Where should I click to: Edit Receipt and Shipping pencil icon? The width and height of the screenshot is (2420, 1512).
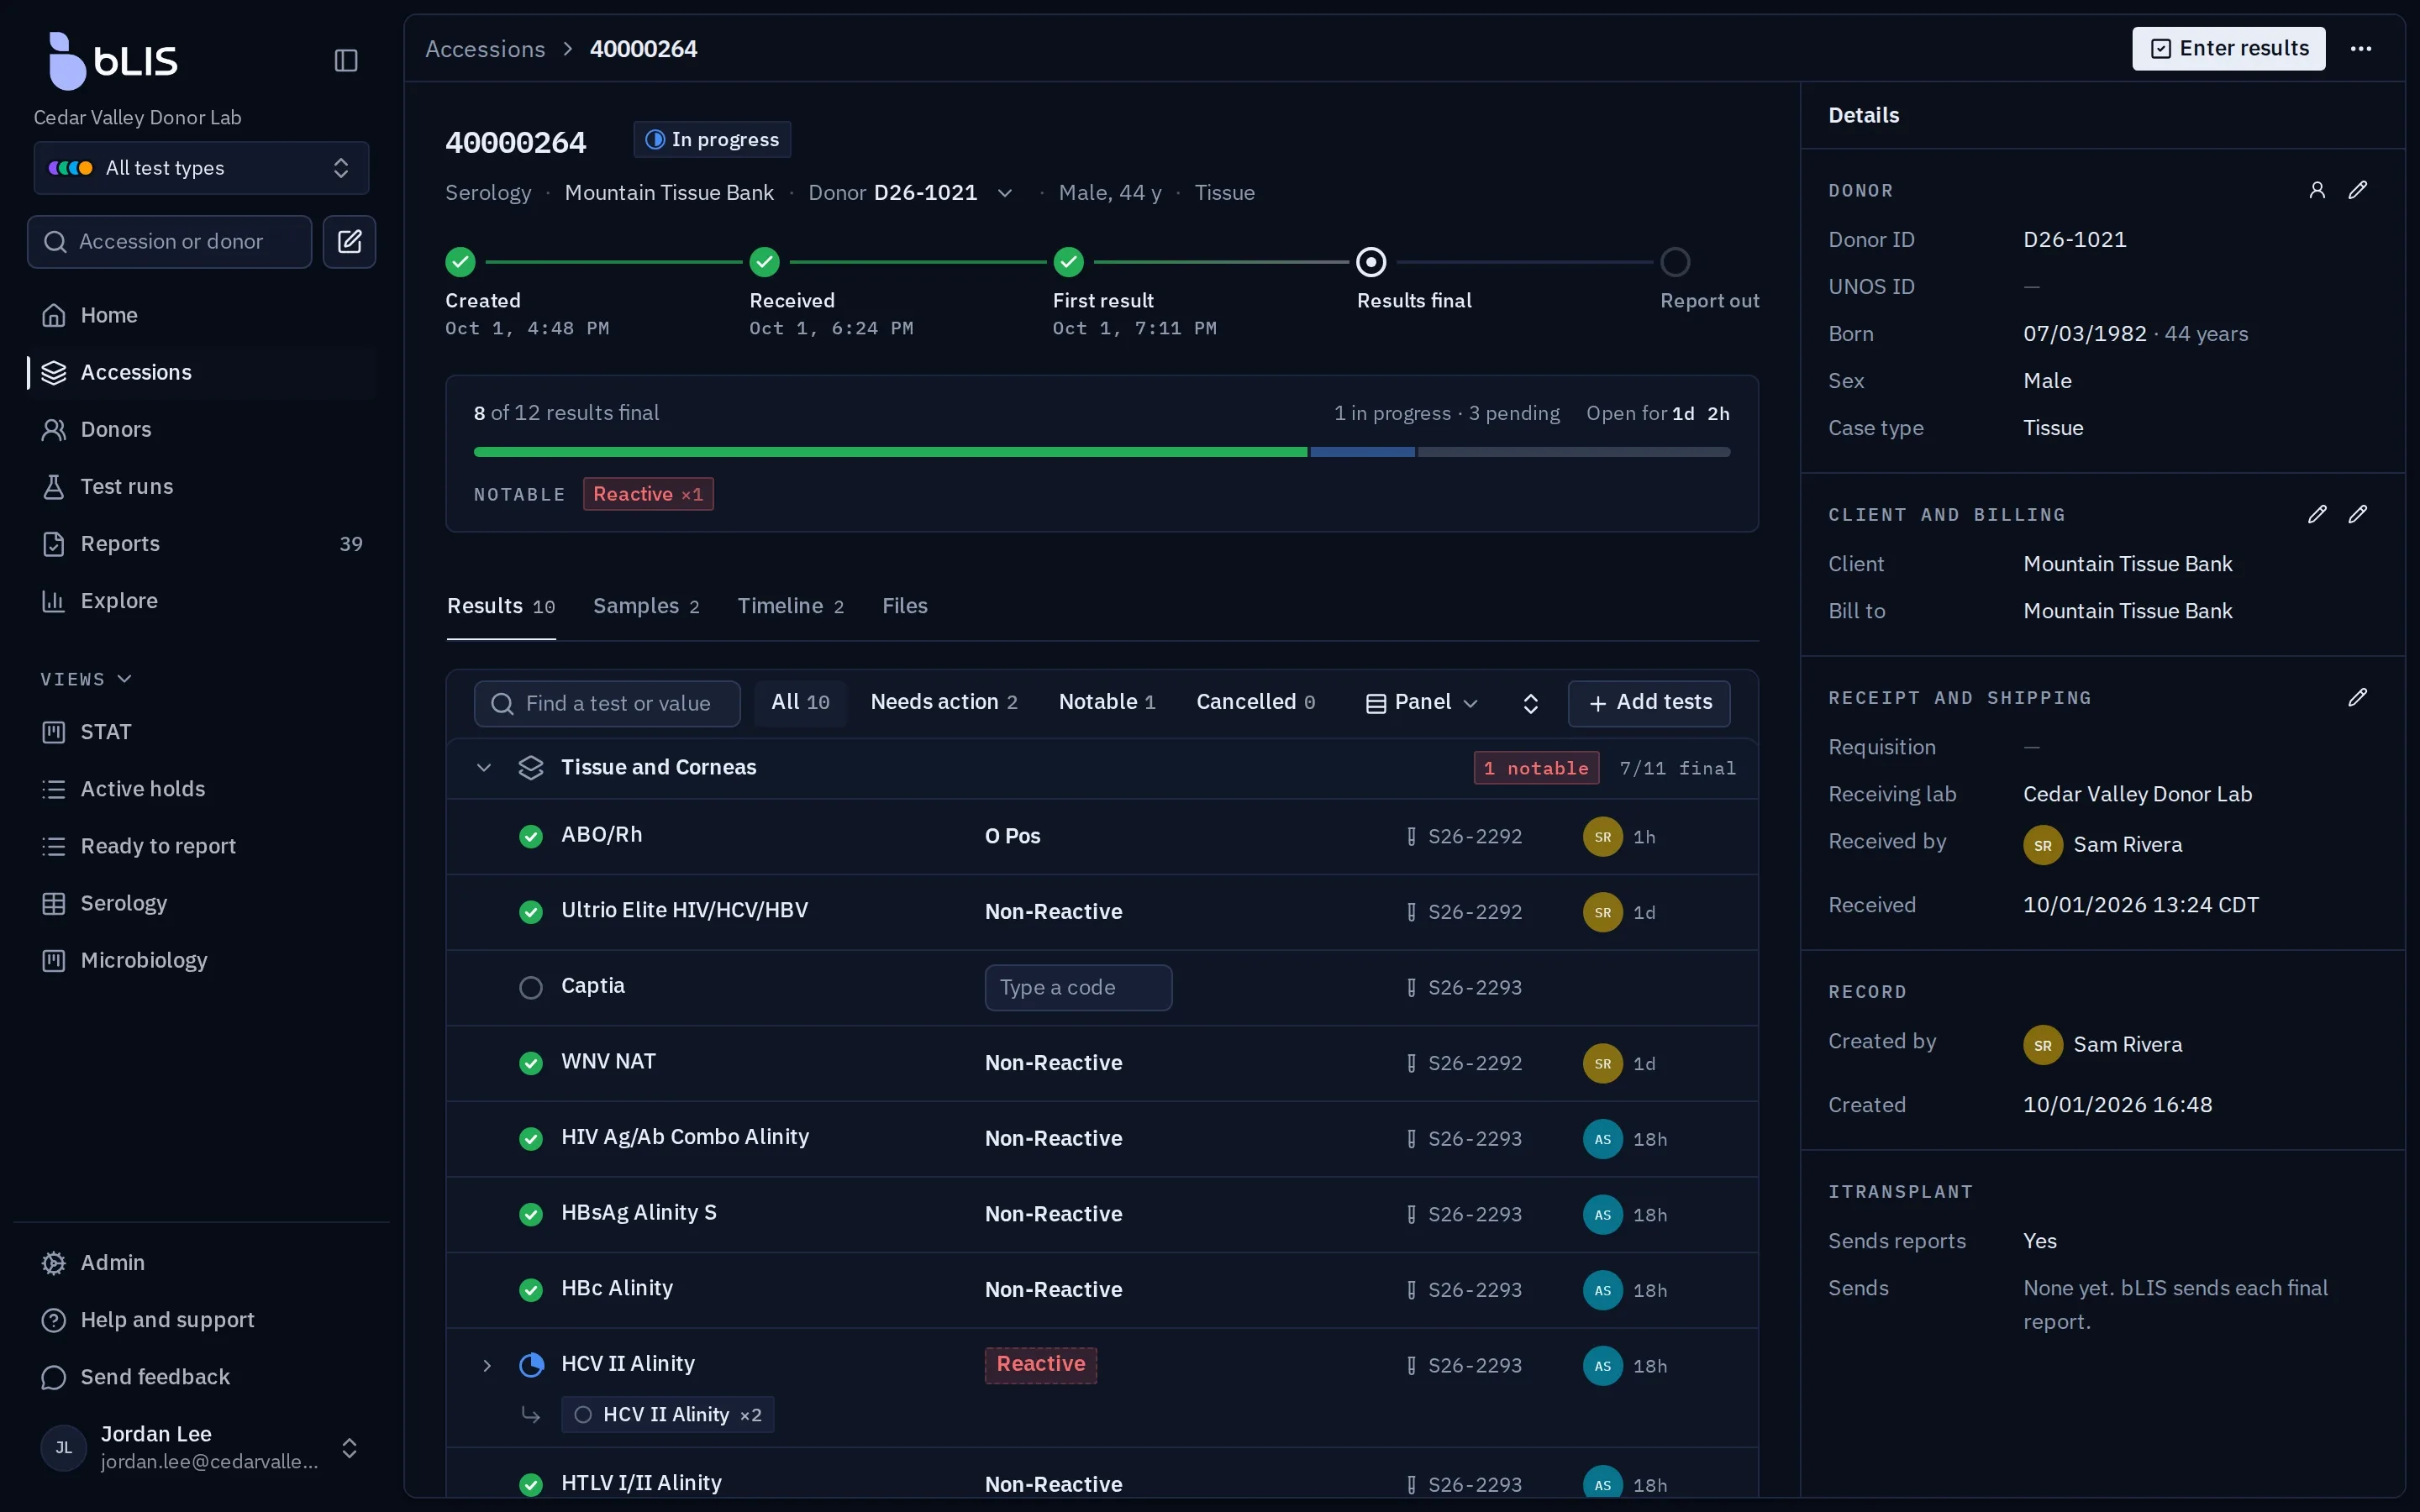[x=2358, y=697]
